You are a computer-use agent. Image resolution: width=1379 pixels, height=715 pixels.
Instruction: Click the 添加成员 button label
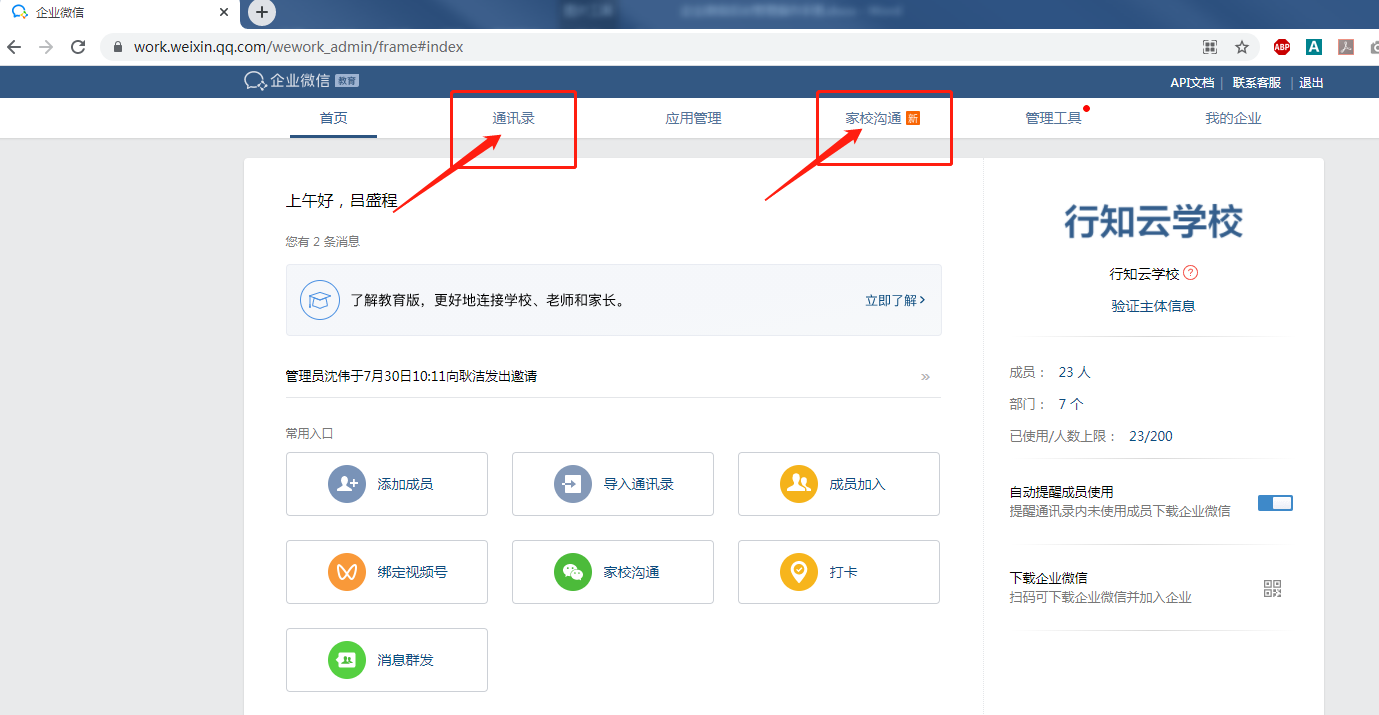point(405,484)
